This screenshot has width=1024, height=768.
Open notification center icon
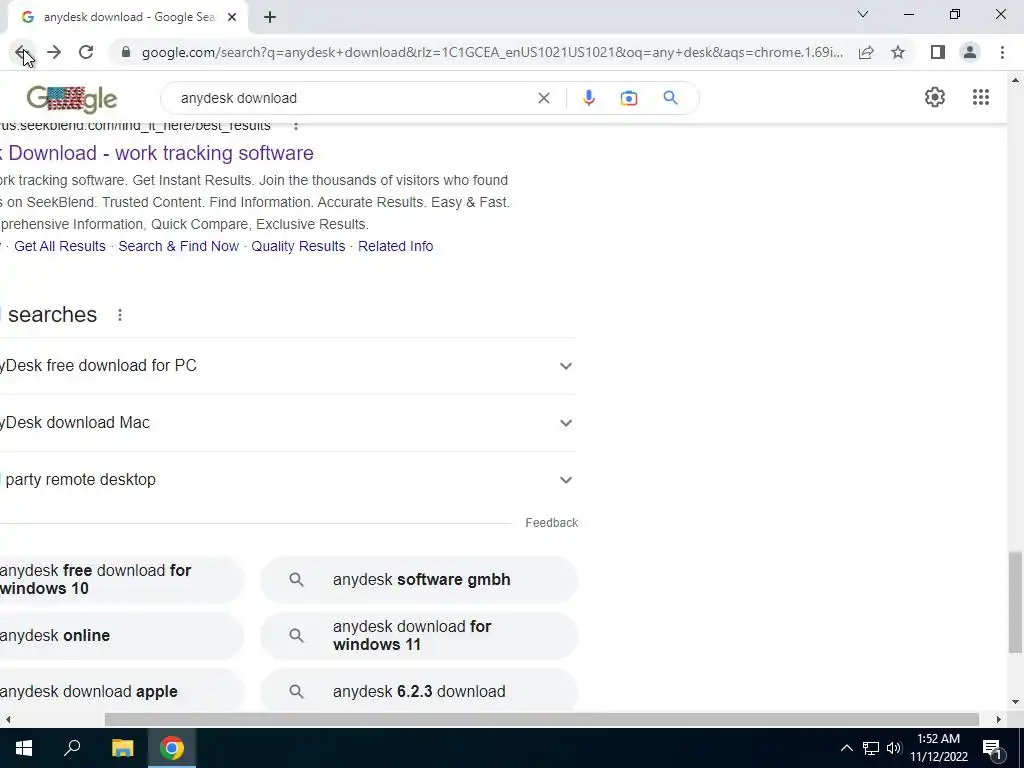point(993,748)
